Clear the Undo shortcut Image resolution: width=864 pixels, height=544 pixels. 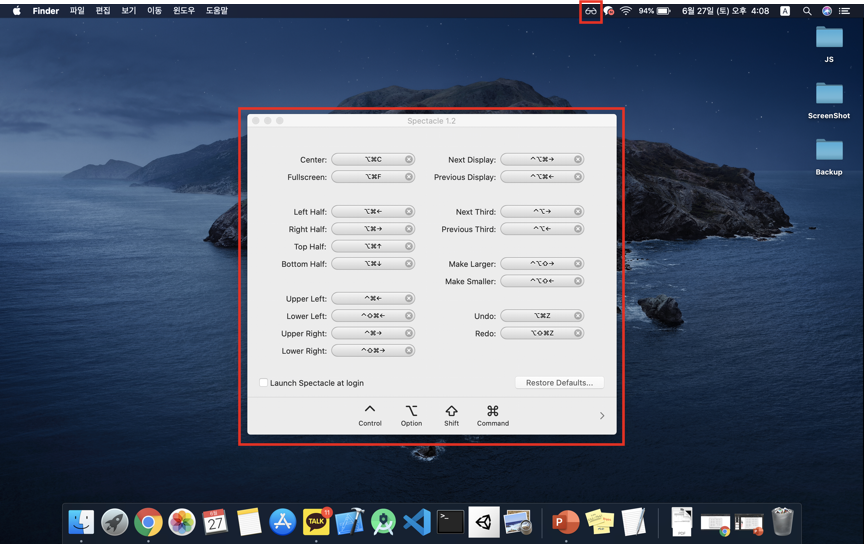click(577, 316)
